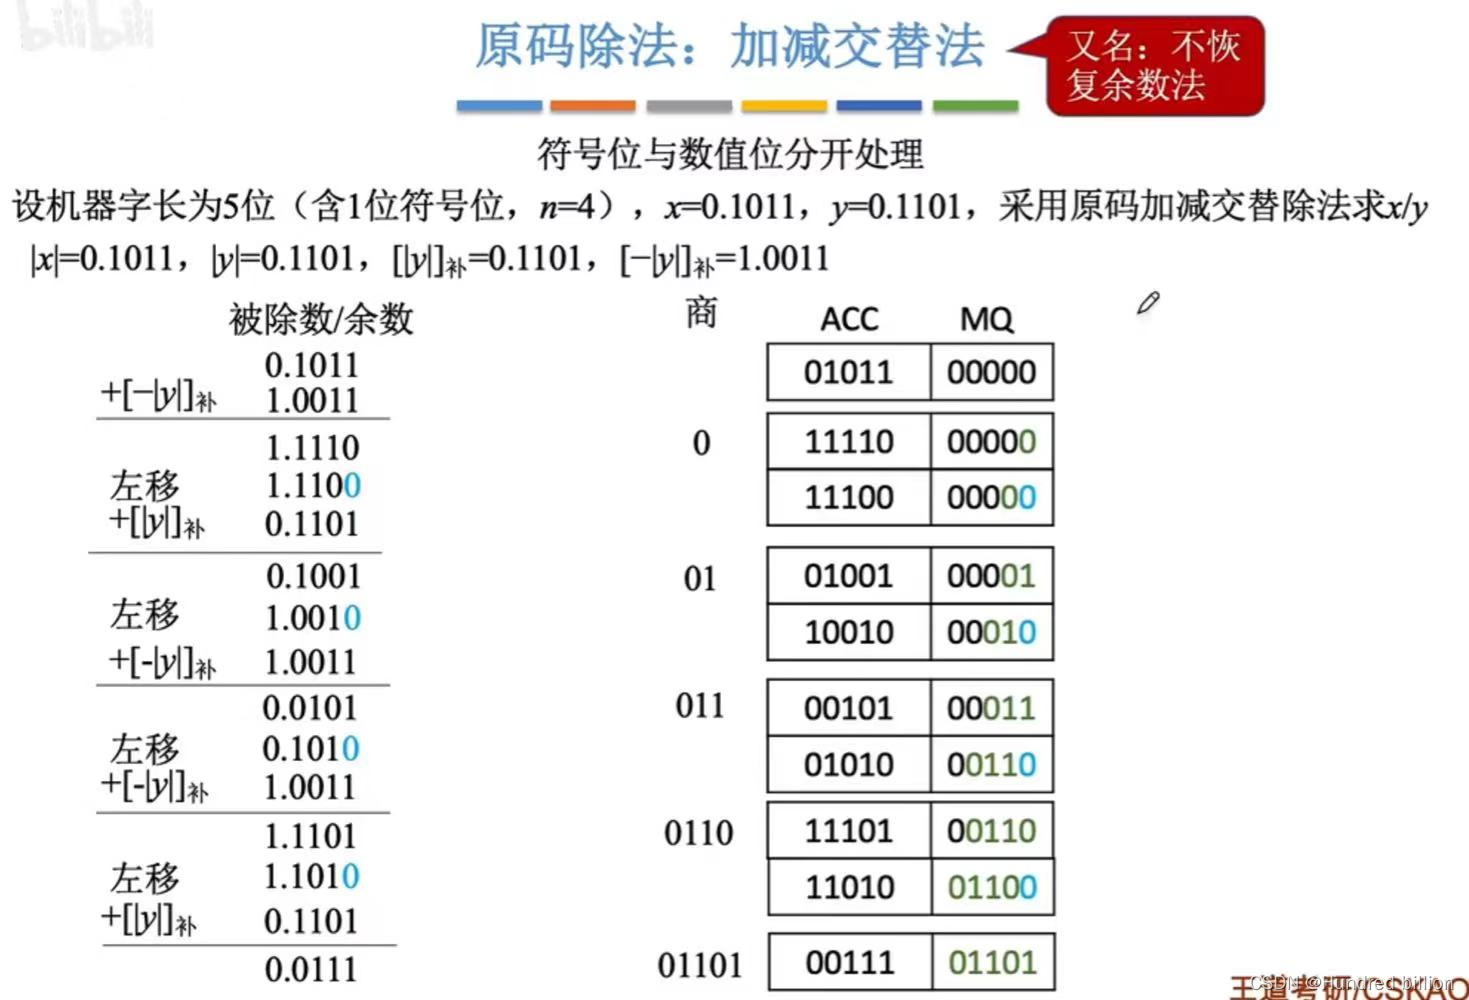This screenshot has width=1469, height=1000.
Task: Click MQ cell 00010
Action: click(992, 631)
